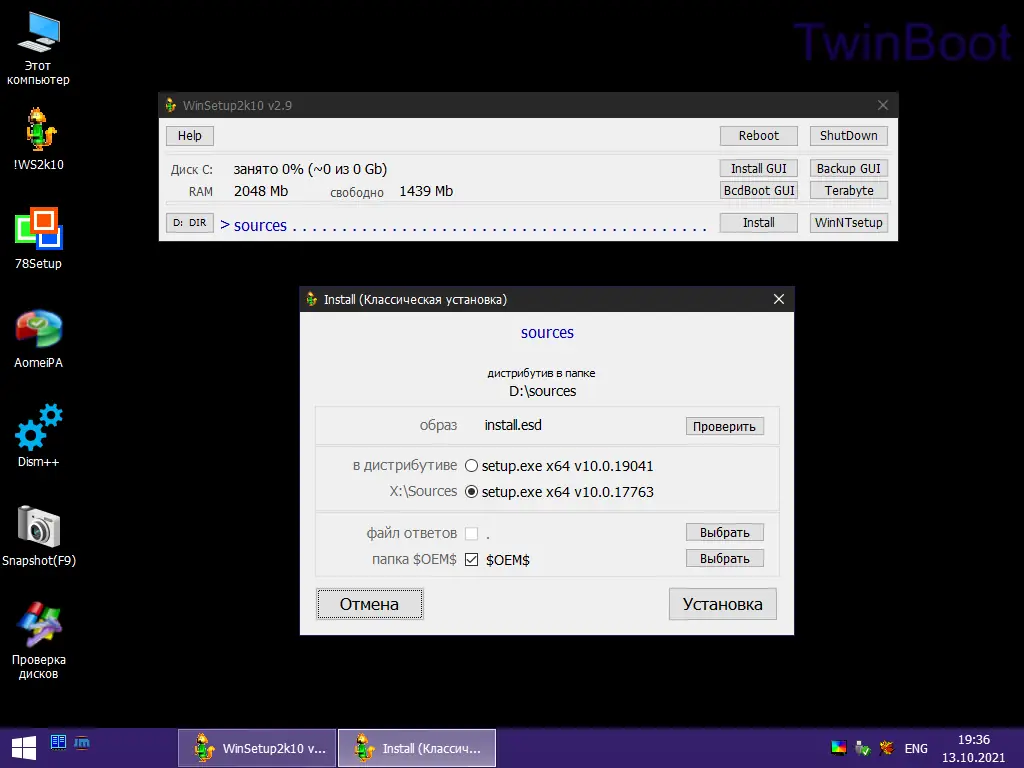Click the 'занято 0% (~0 из 0 Gb)' disk text

click(x=310, y=169)
